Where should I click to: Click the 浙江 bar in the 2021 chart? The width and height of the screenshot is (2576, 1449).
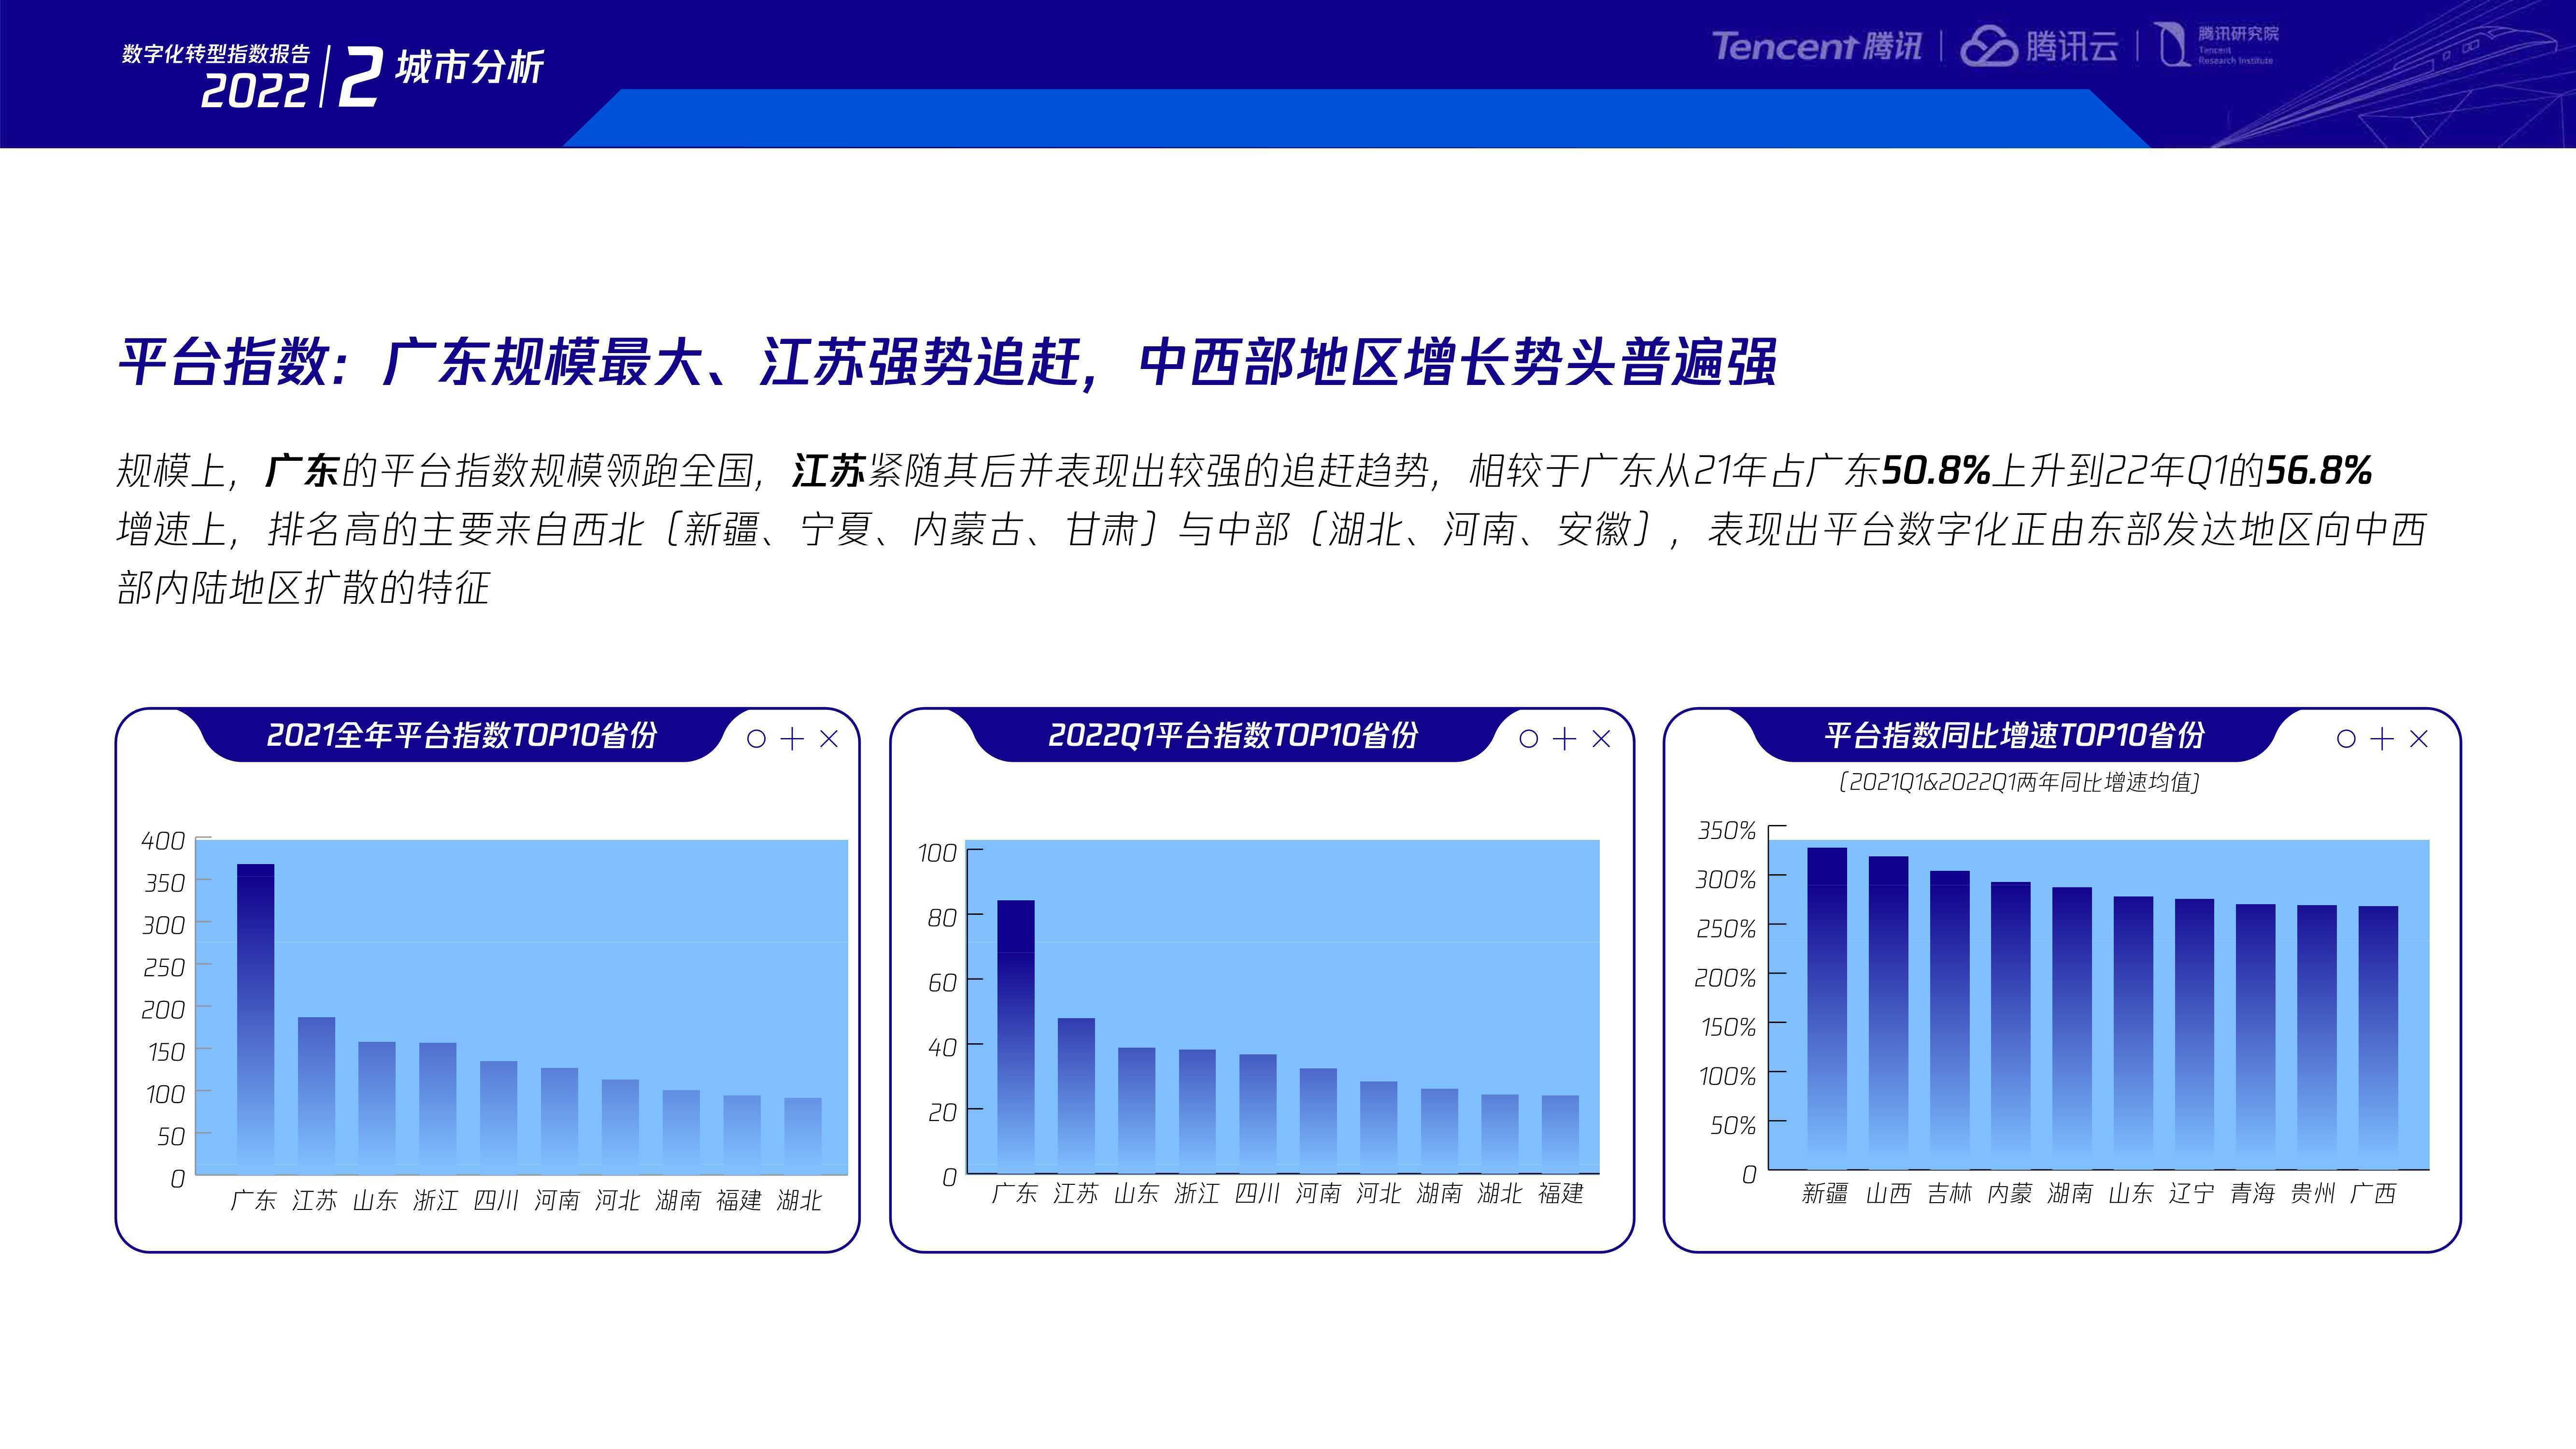[x=438, y=1108]
